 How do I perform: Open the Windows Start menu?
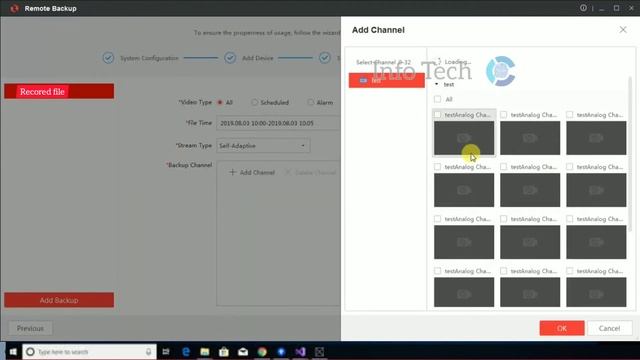(x=13, y=352)
